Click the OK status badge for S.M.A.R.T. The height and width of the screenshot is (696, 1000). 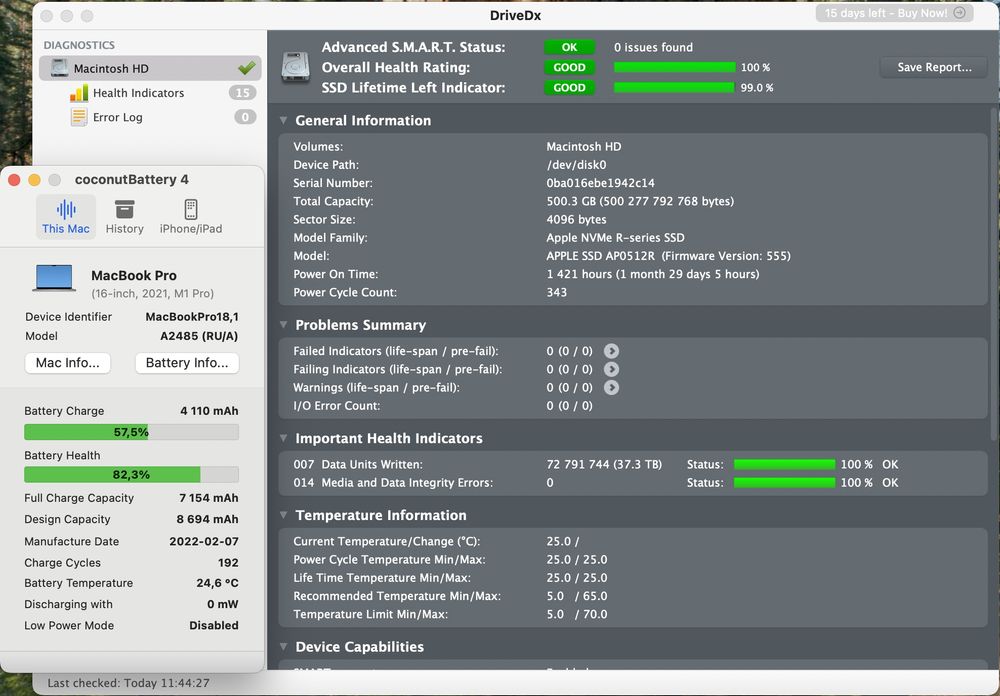[x=569, y=47]
